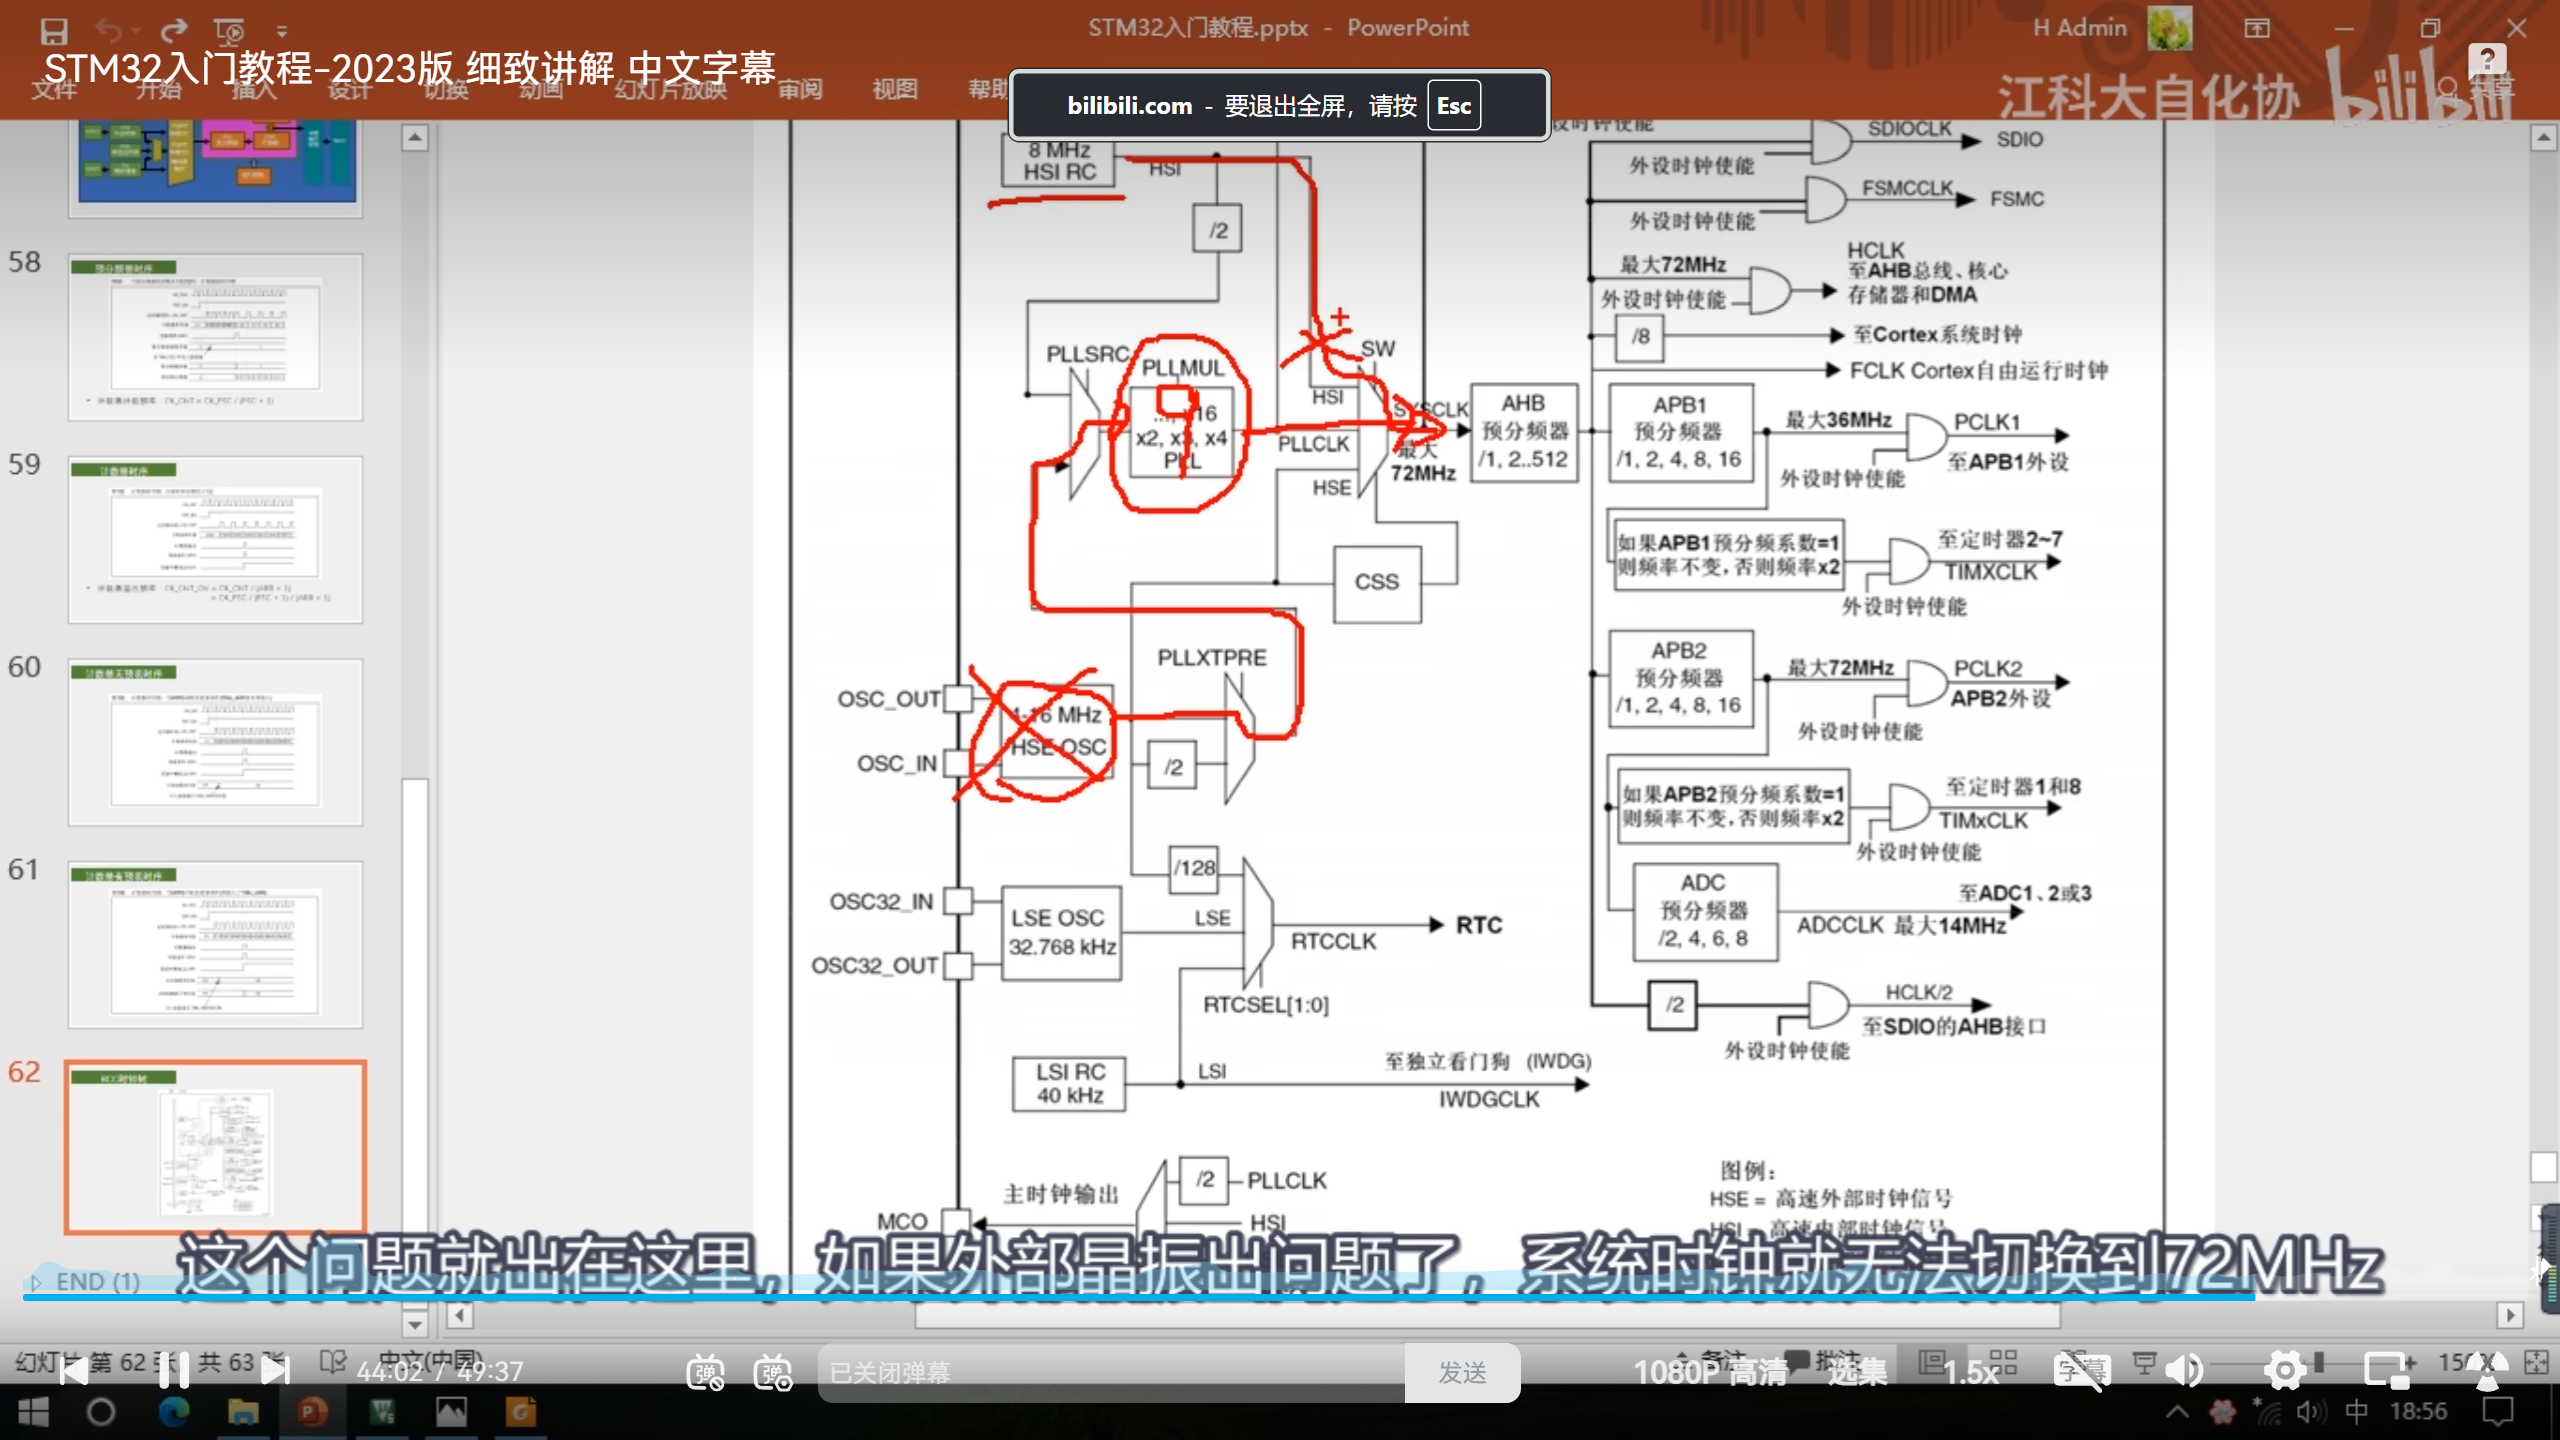Select slide 60 thumbnail

coord(215,742)
